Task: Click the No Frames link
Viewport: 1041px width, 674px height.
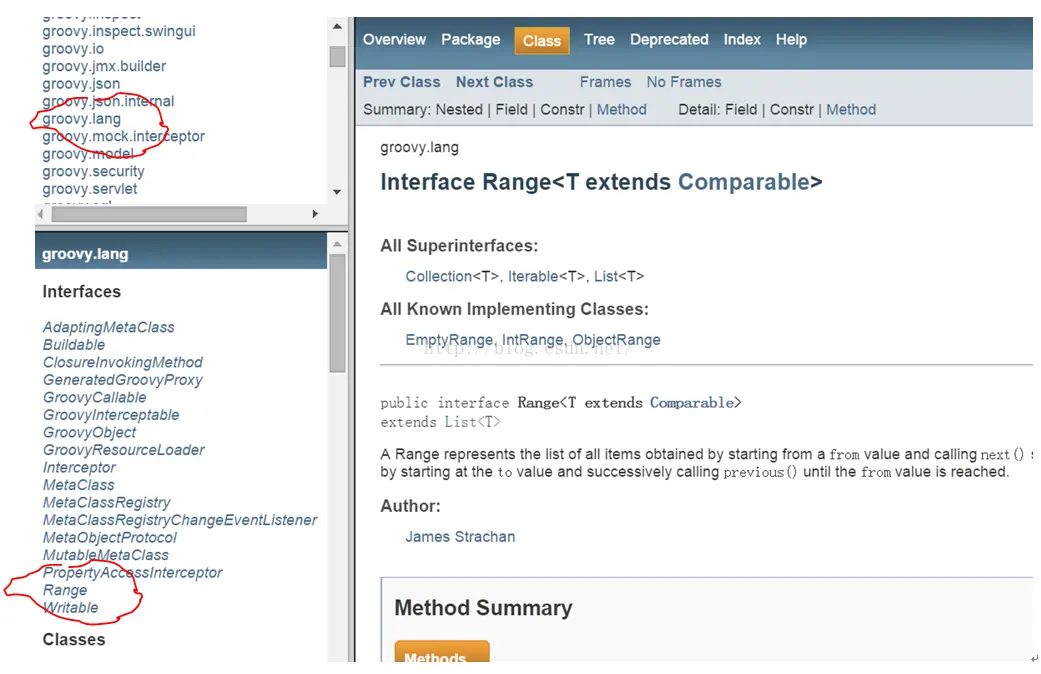Action: click(x=684, y=82)
